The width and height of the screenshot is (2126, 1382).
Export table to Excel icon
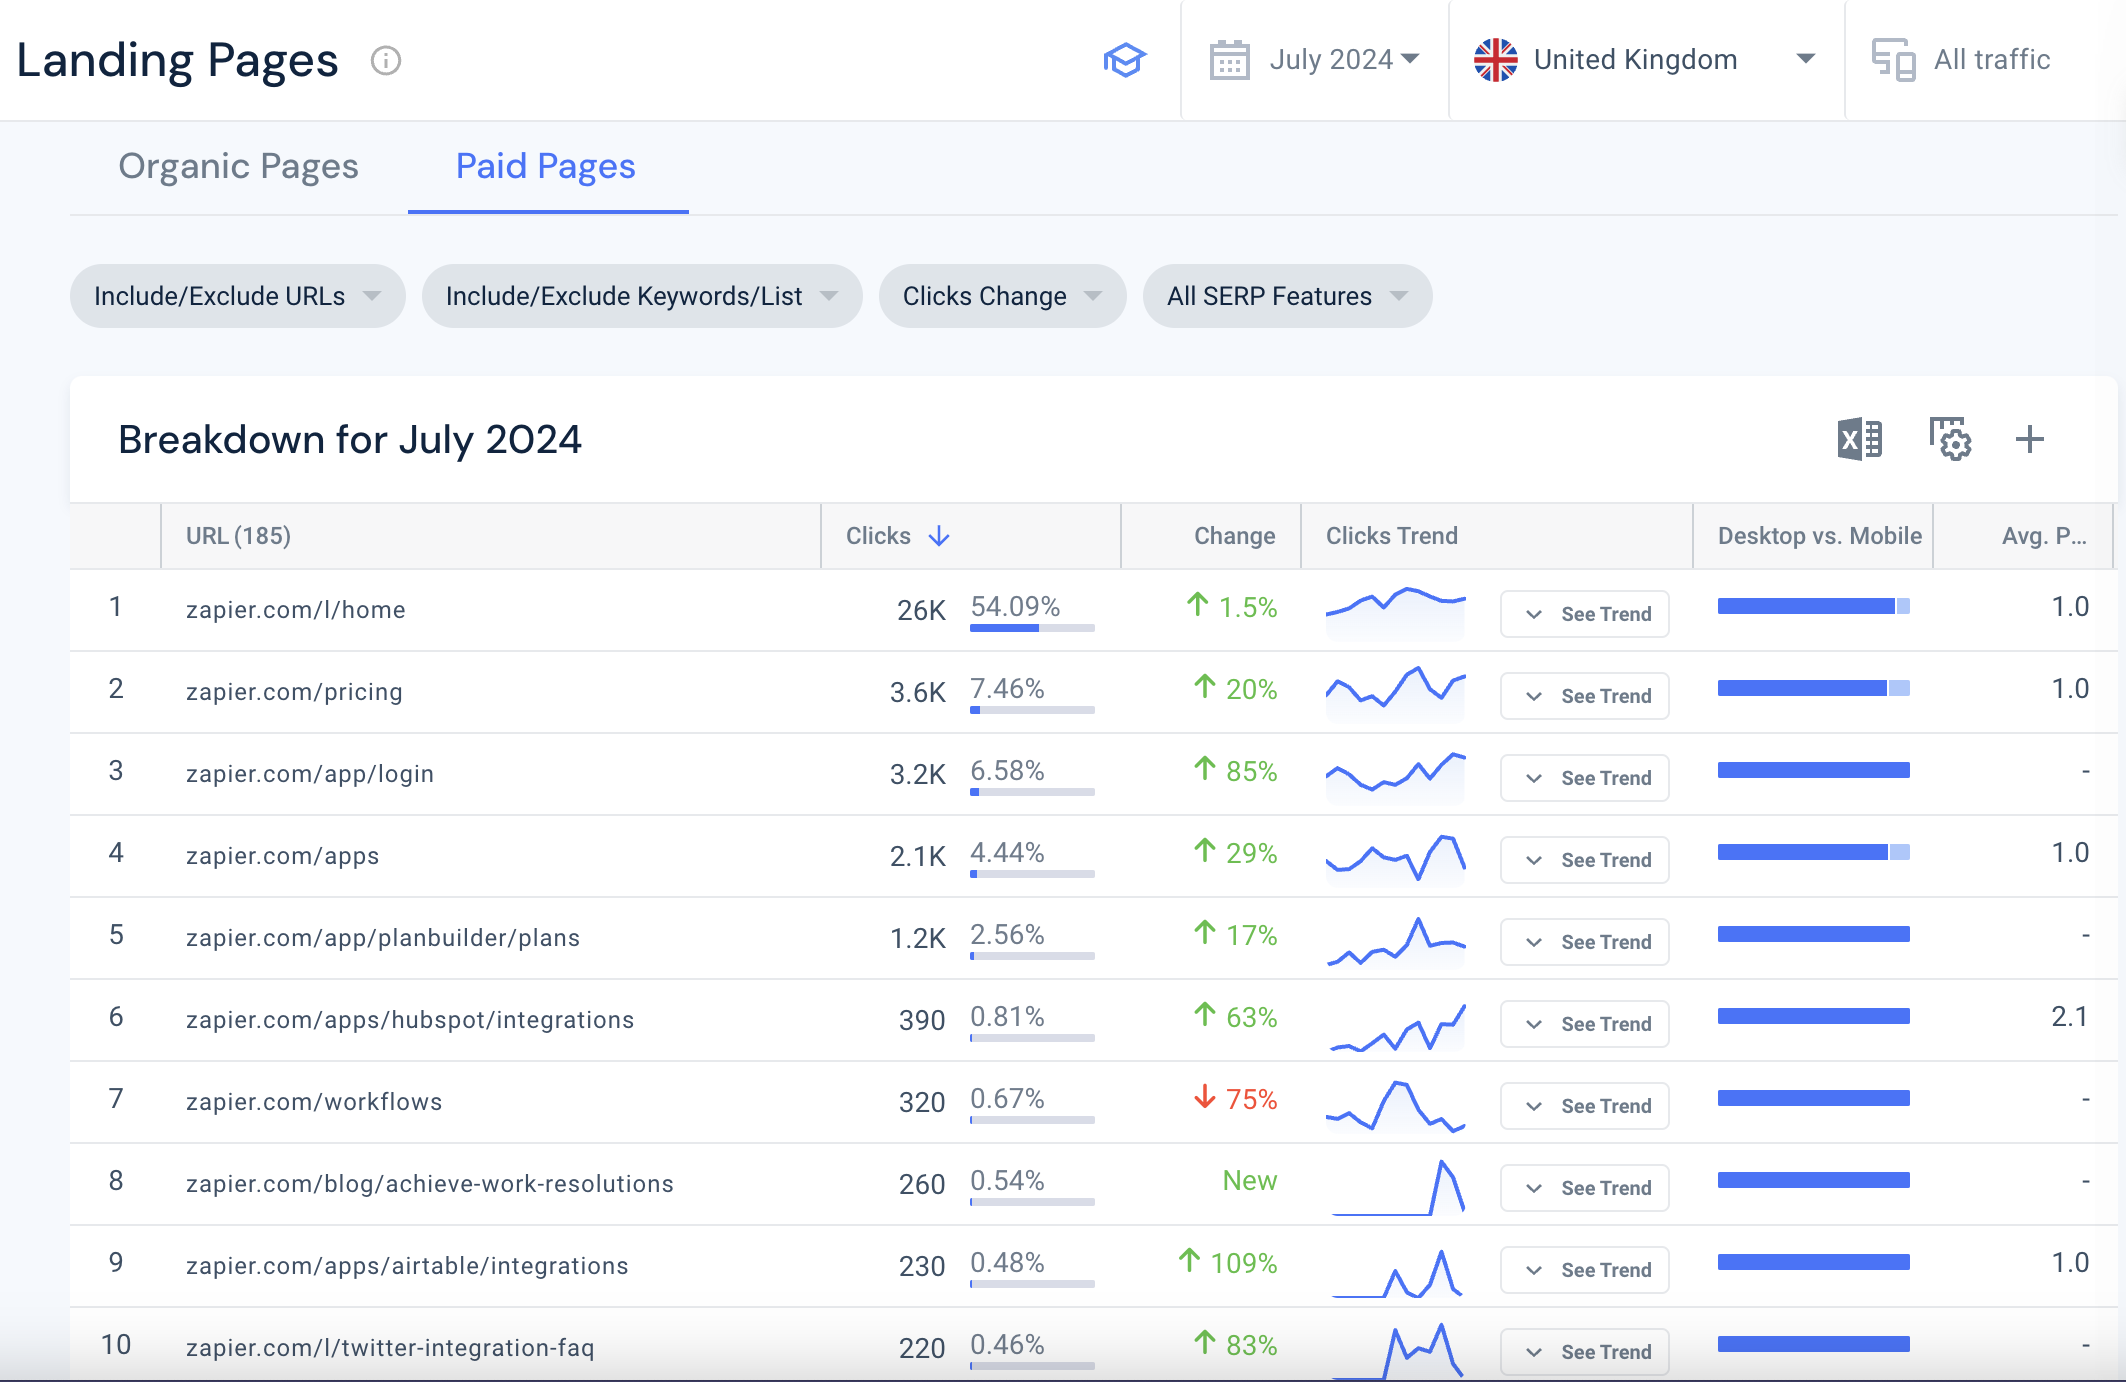pos(1860,439)
